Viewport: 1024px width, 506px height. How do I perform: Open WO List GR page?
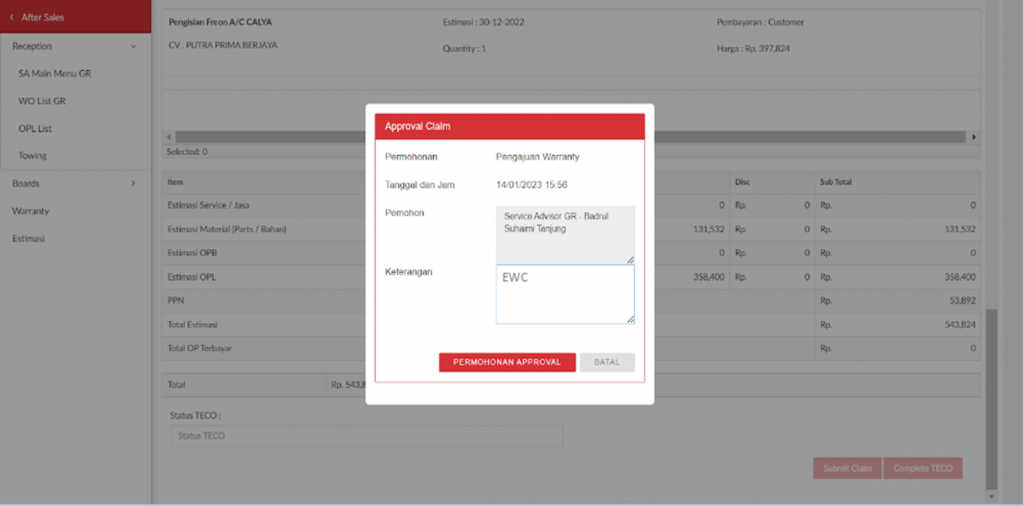(42, 101)
